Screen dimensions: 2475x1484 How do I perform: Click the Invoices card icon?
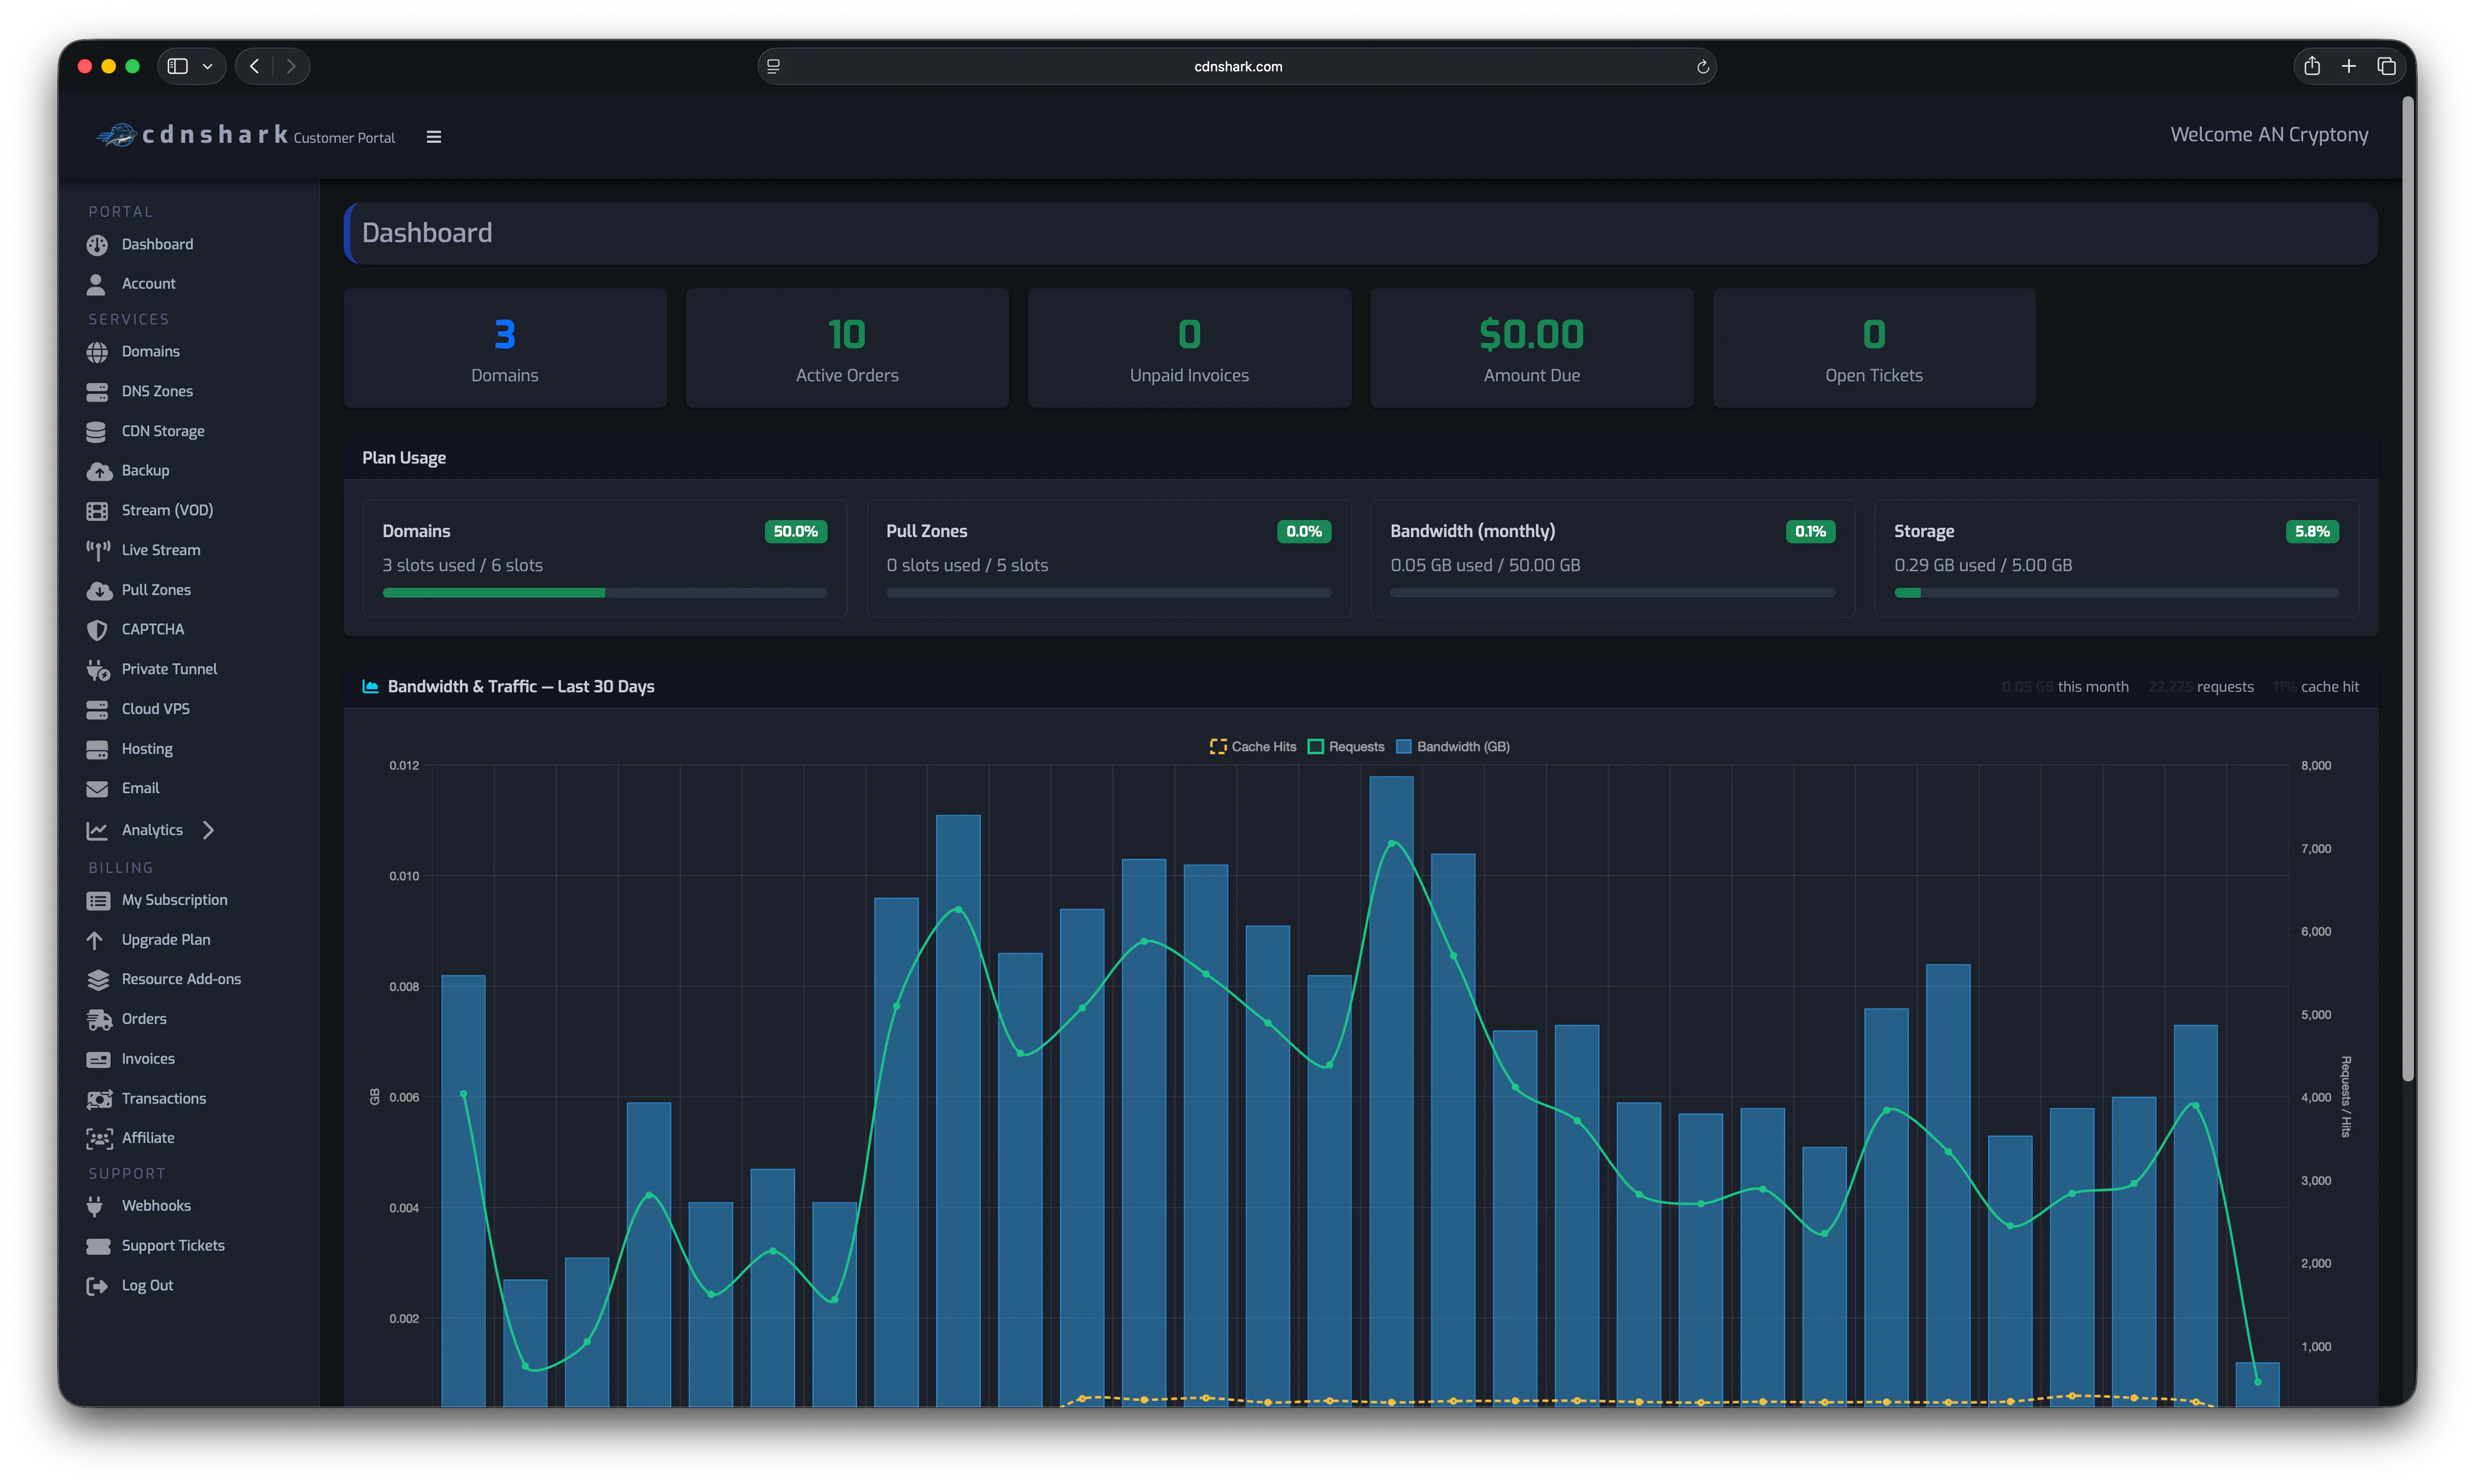(98, 1060)
